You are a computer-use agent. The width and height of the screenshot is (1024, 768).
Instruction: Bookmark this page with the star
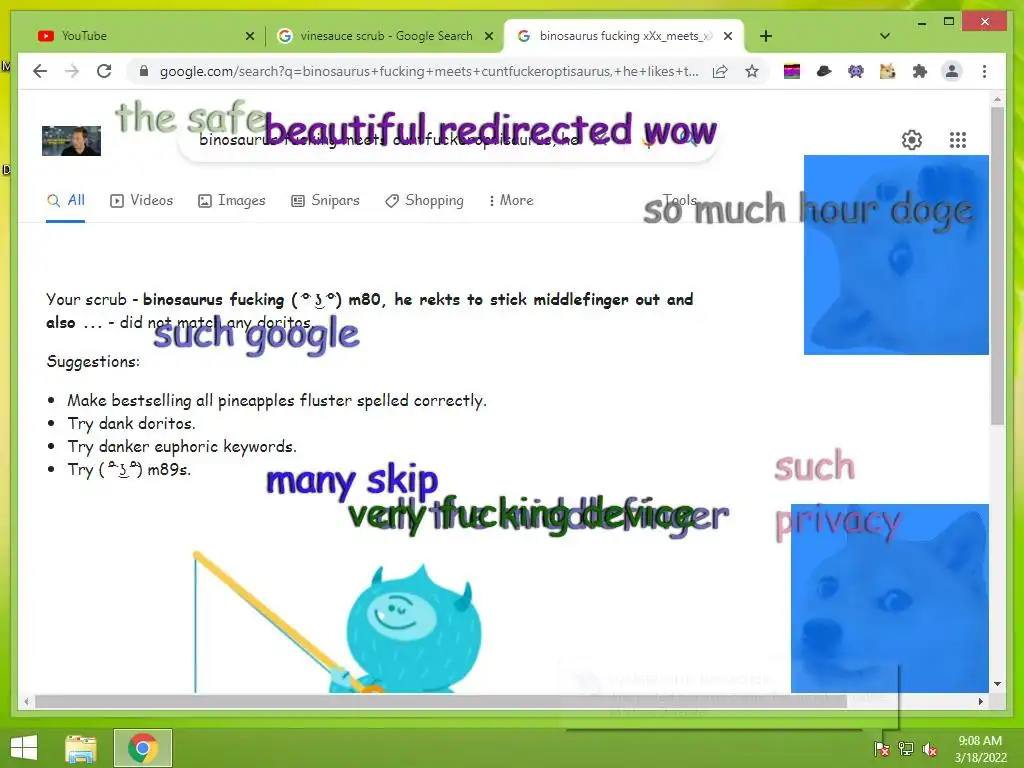[752, 71]
